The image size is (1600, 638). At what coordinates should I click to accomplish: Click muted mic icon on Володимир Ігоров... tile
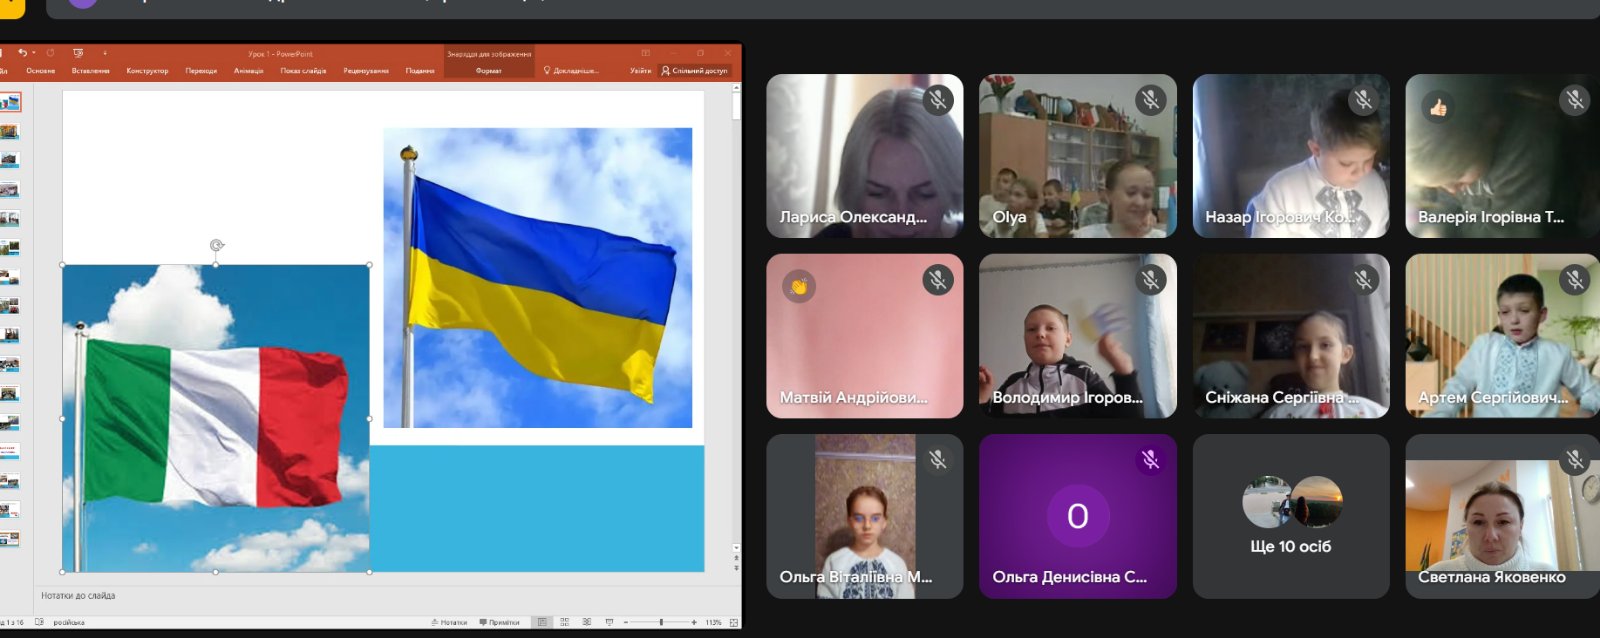(x=1150, y=280)
